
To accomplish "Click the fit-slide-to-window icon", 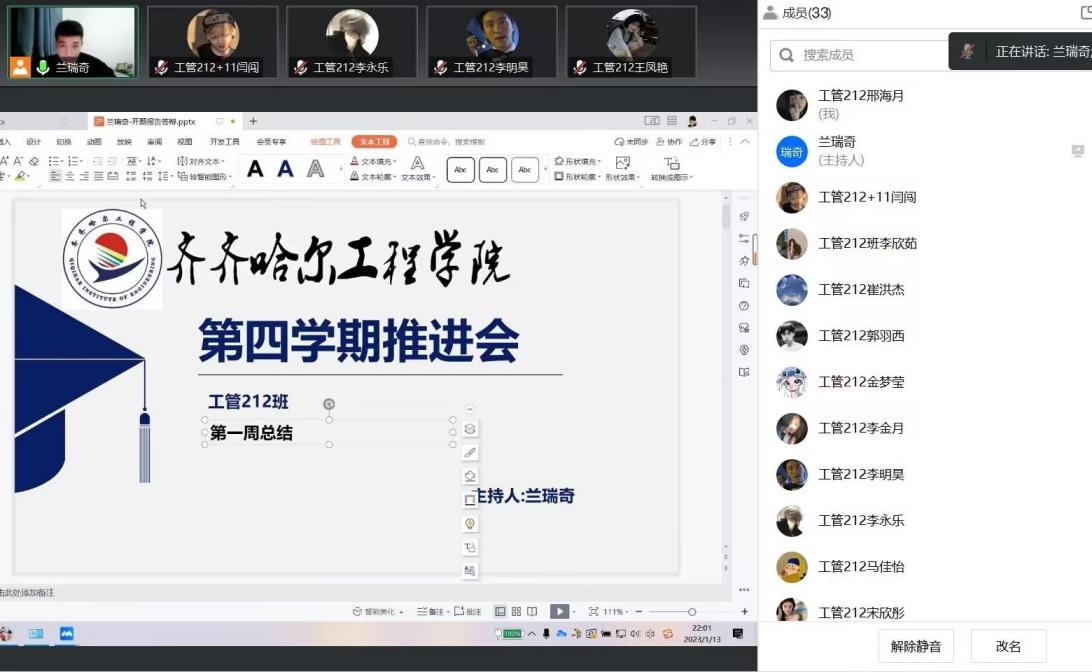I will pyautogui.click(x=594, y=611).
